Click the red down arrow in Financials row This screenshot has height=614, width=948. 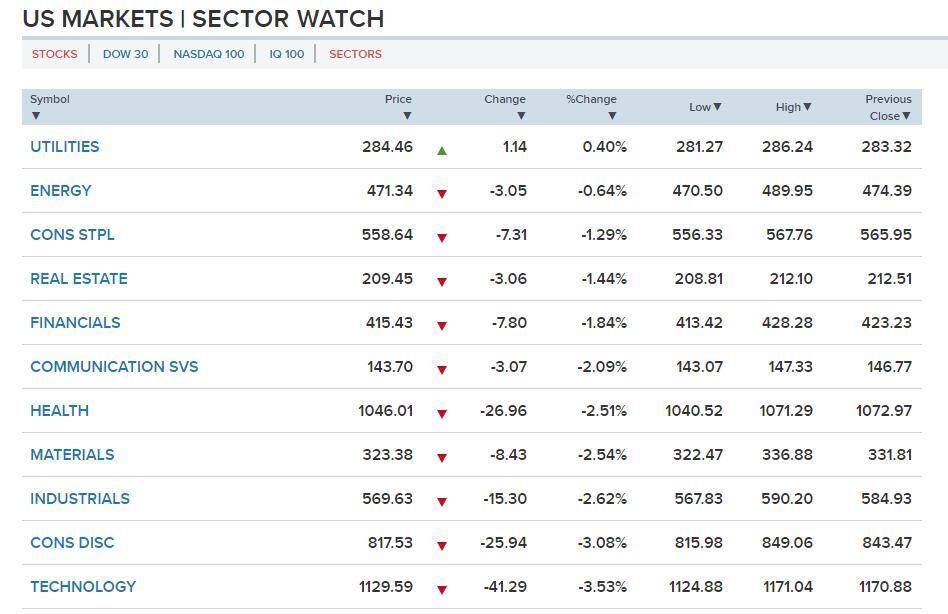[x=442, y=326]
